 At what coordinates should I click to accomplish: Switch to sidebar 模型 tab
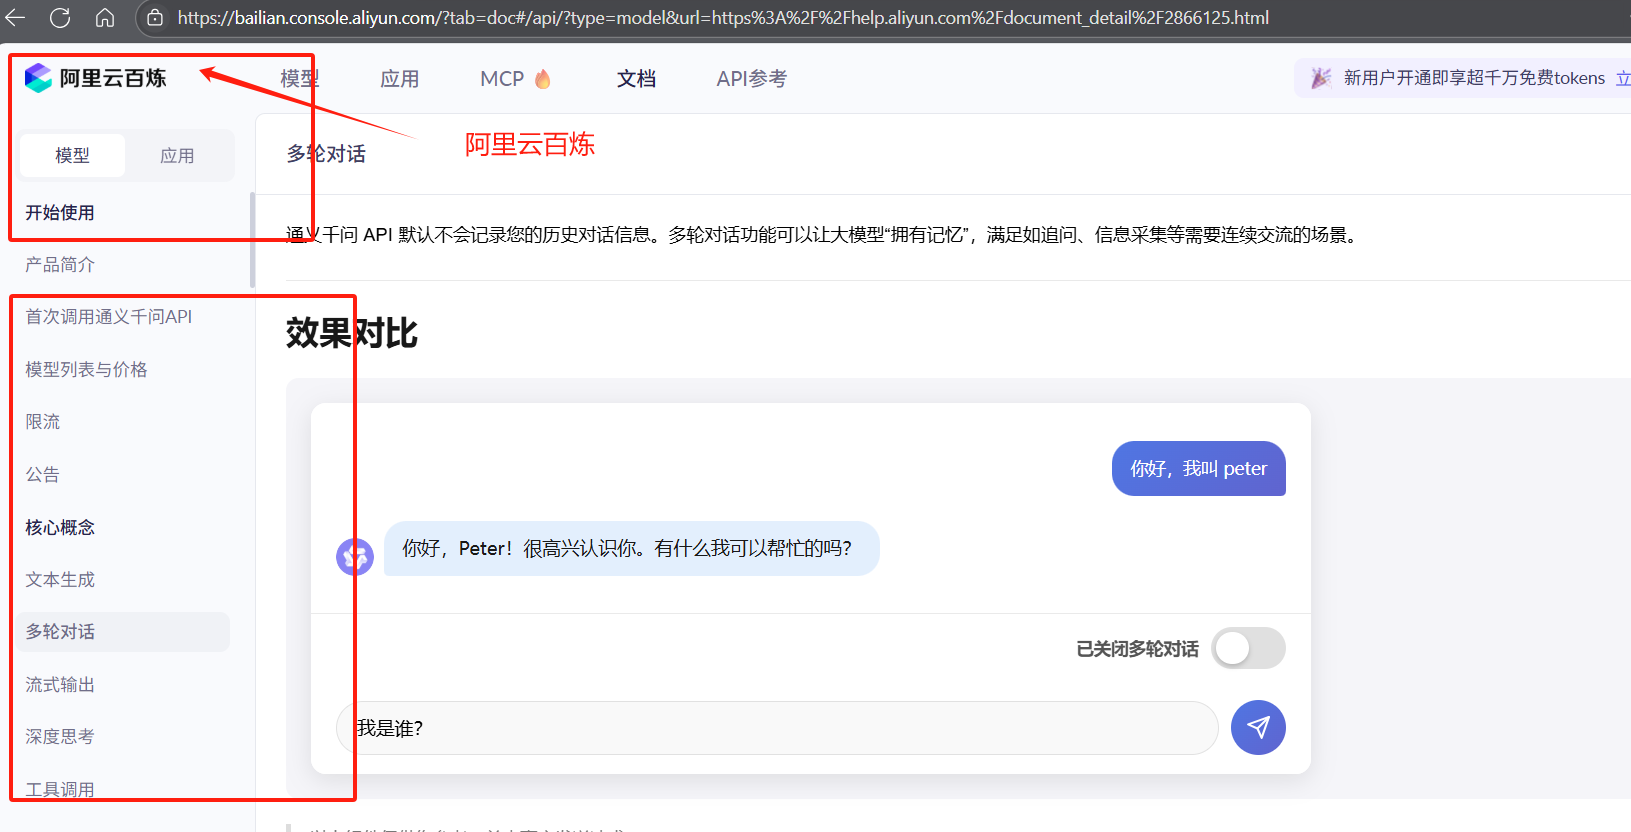coord(72,156)
